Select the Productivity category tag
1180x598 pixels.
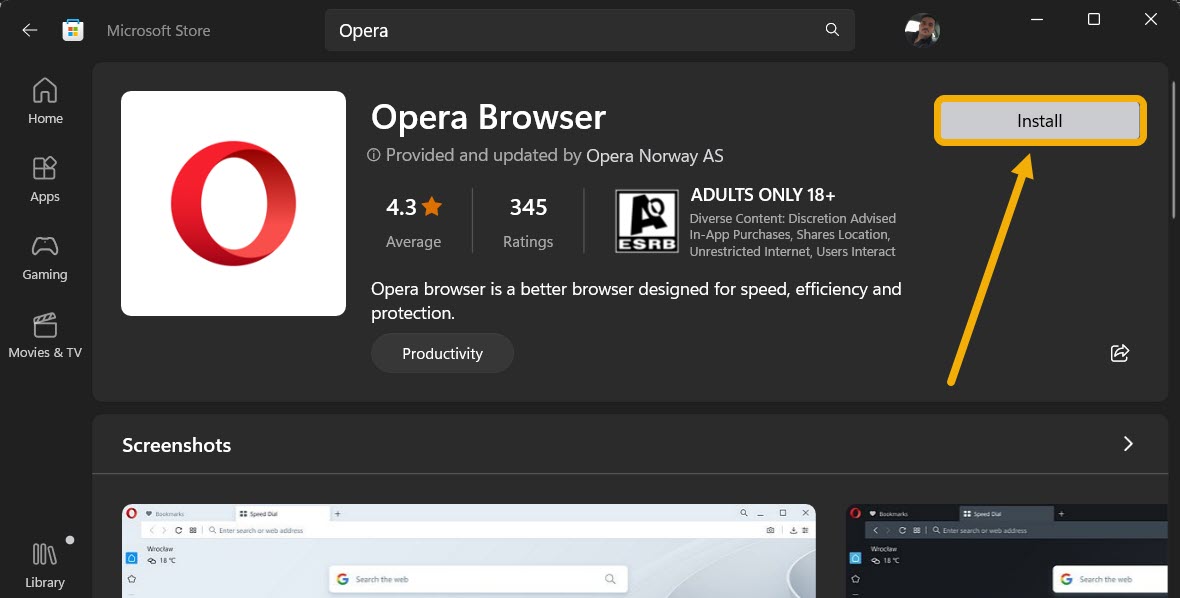pos(442,352)
